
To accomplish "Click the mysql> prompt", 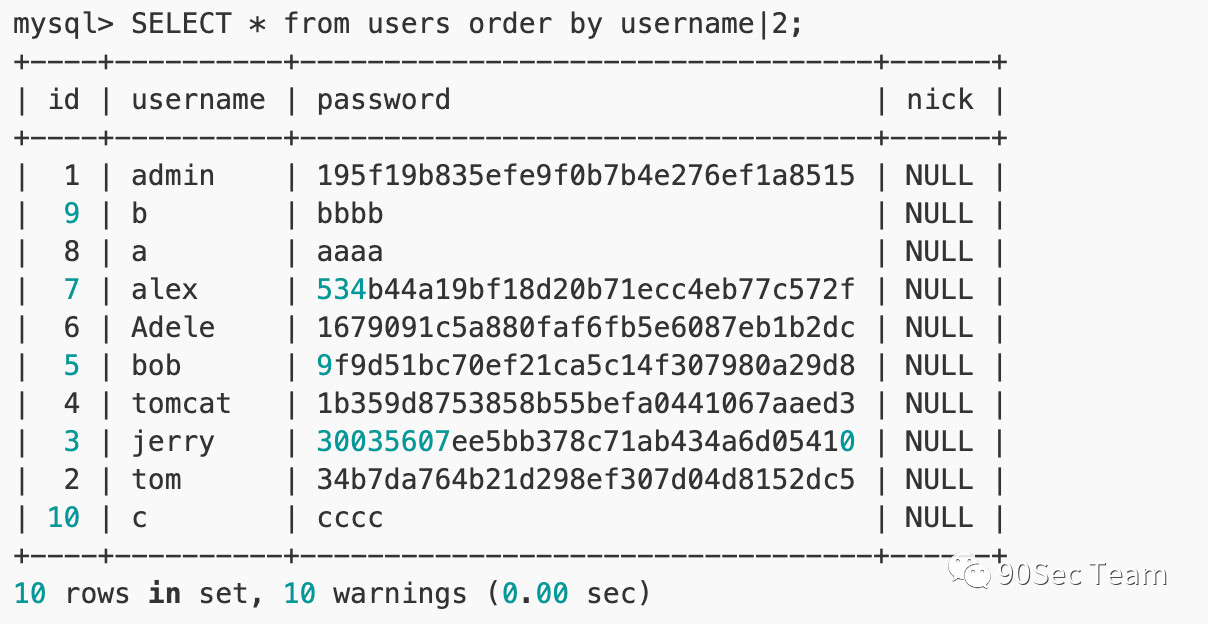I will pos(64,24).
